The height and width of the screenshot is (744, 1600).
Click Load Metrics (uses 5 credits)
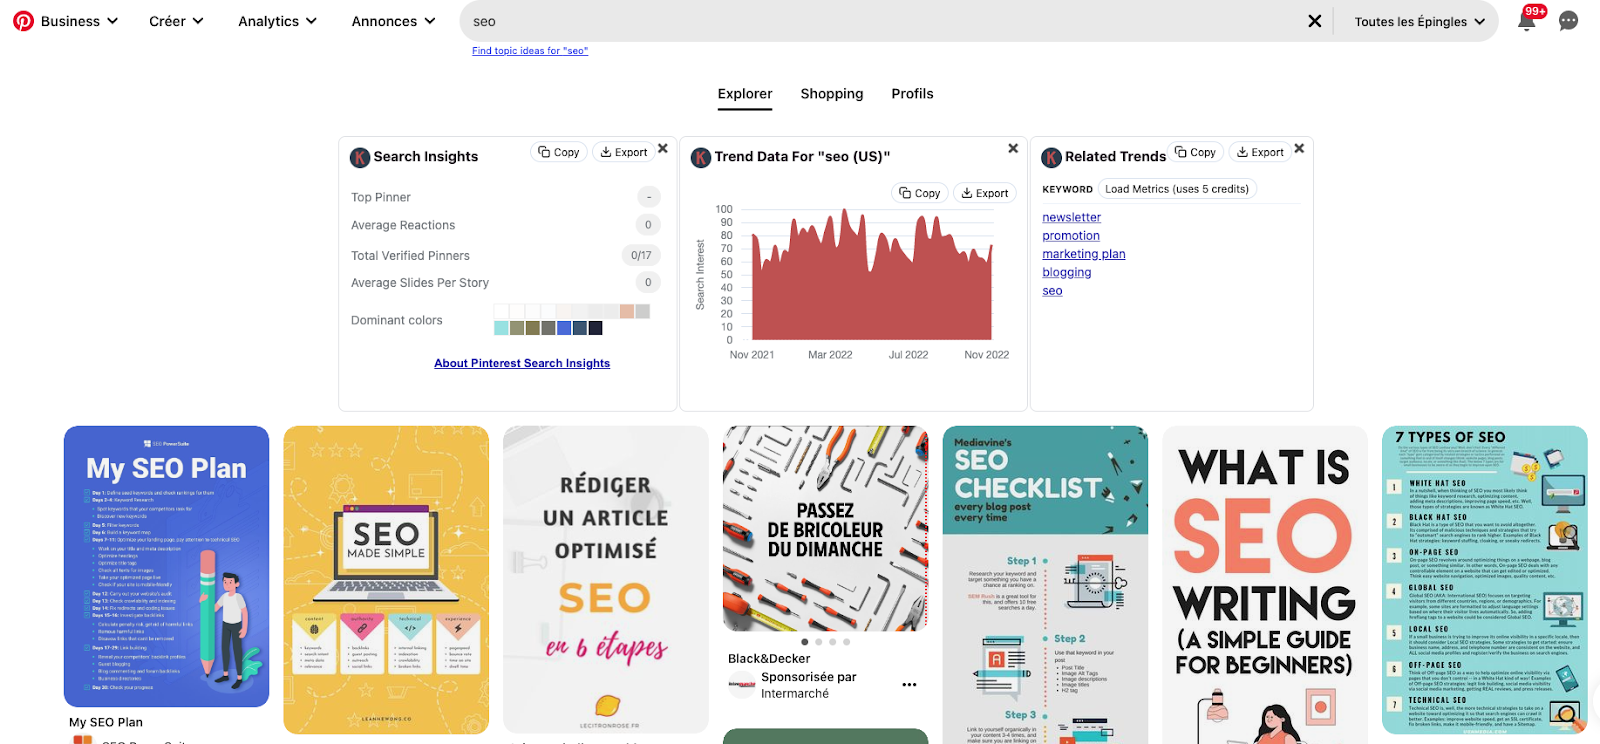pyautogui.click(x=1177, y=189)
